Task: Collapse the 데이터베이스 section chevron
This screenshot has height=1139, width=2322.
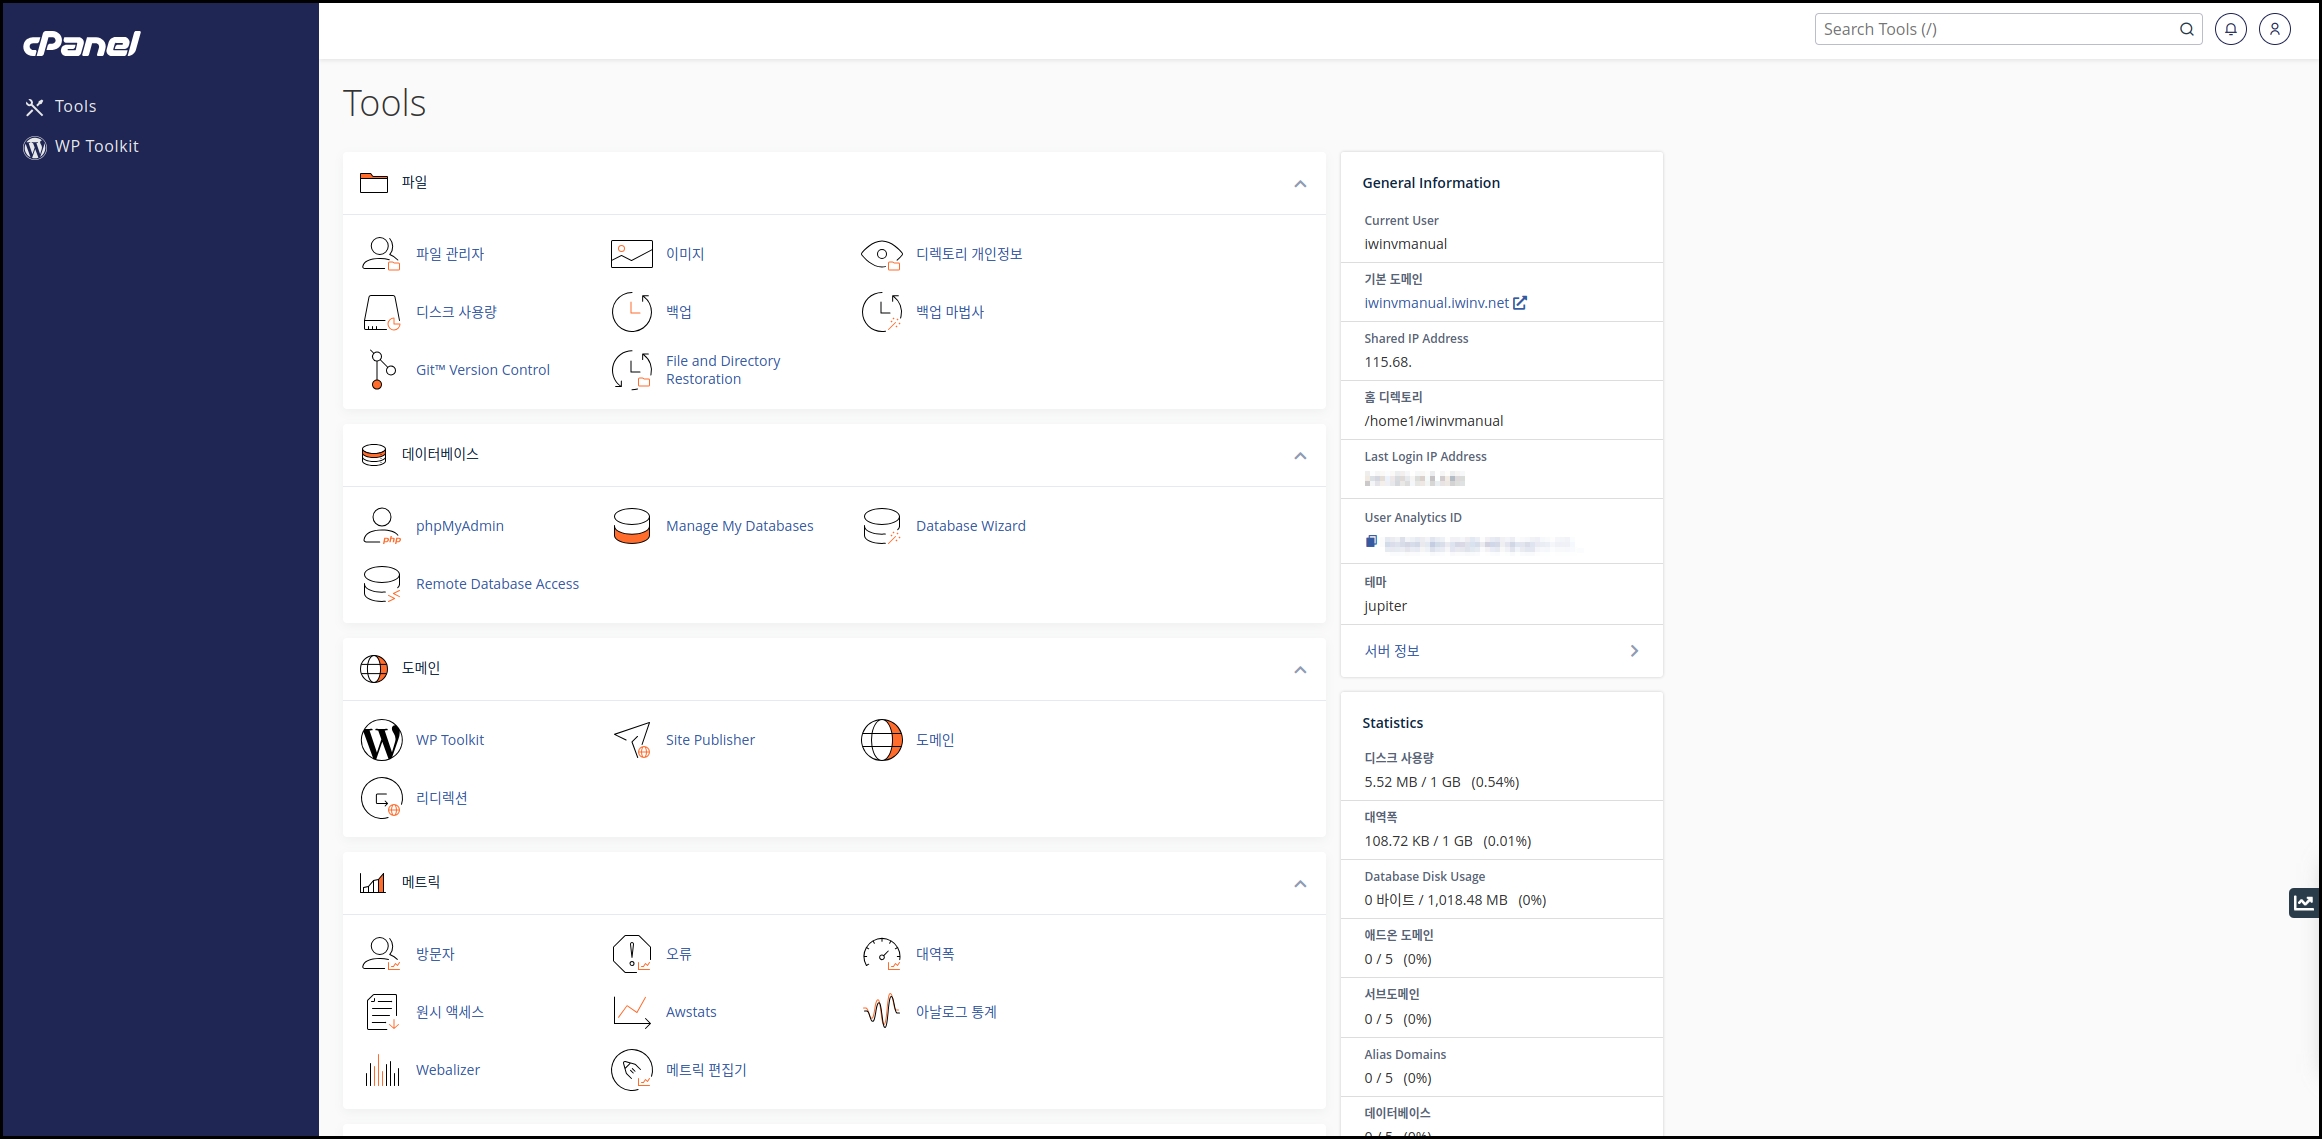Action: tap(1299, 456)
